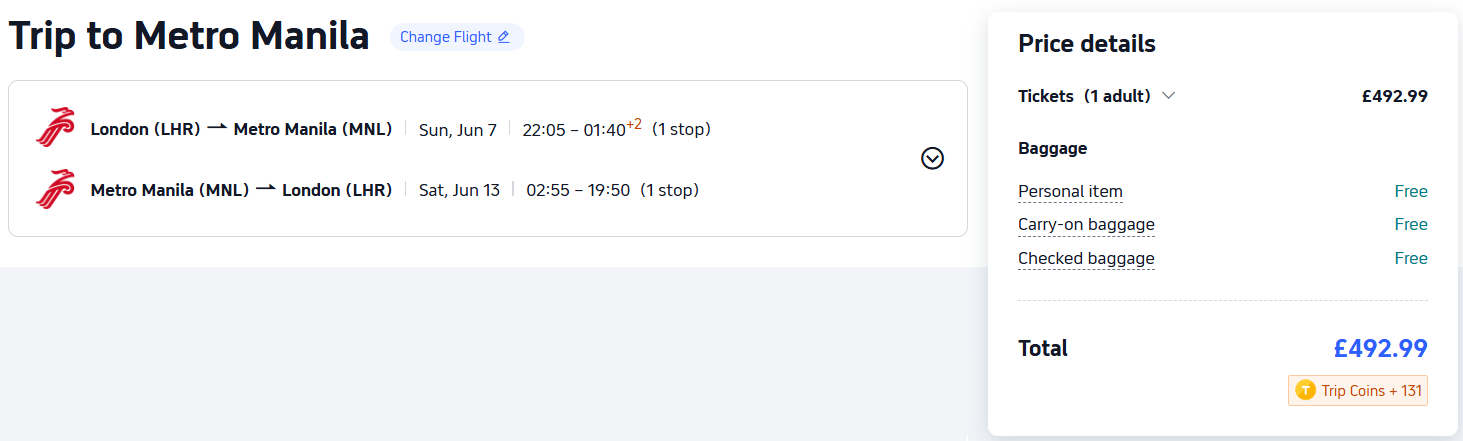Open the Change Flight button

pos(457,37)
